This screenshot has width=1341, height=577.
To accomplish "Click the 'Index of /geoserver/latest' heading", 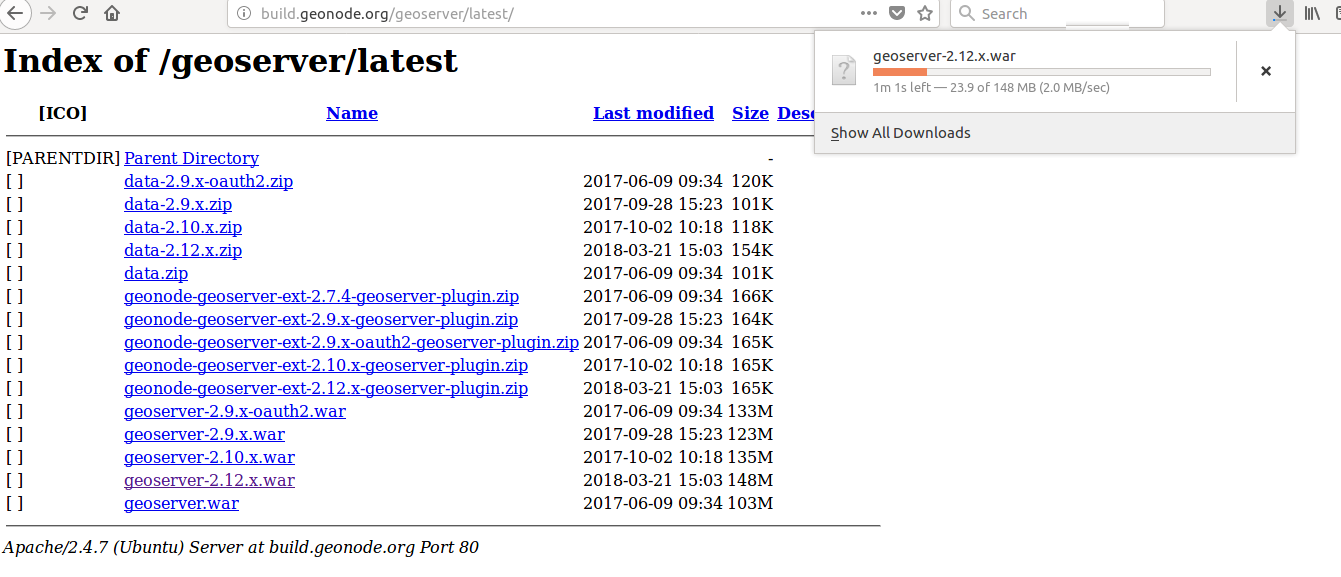I will pyautogui.click(x=230, y=61).
